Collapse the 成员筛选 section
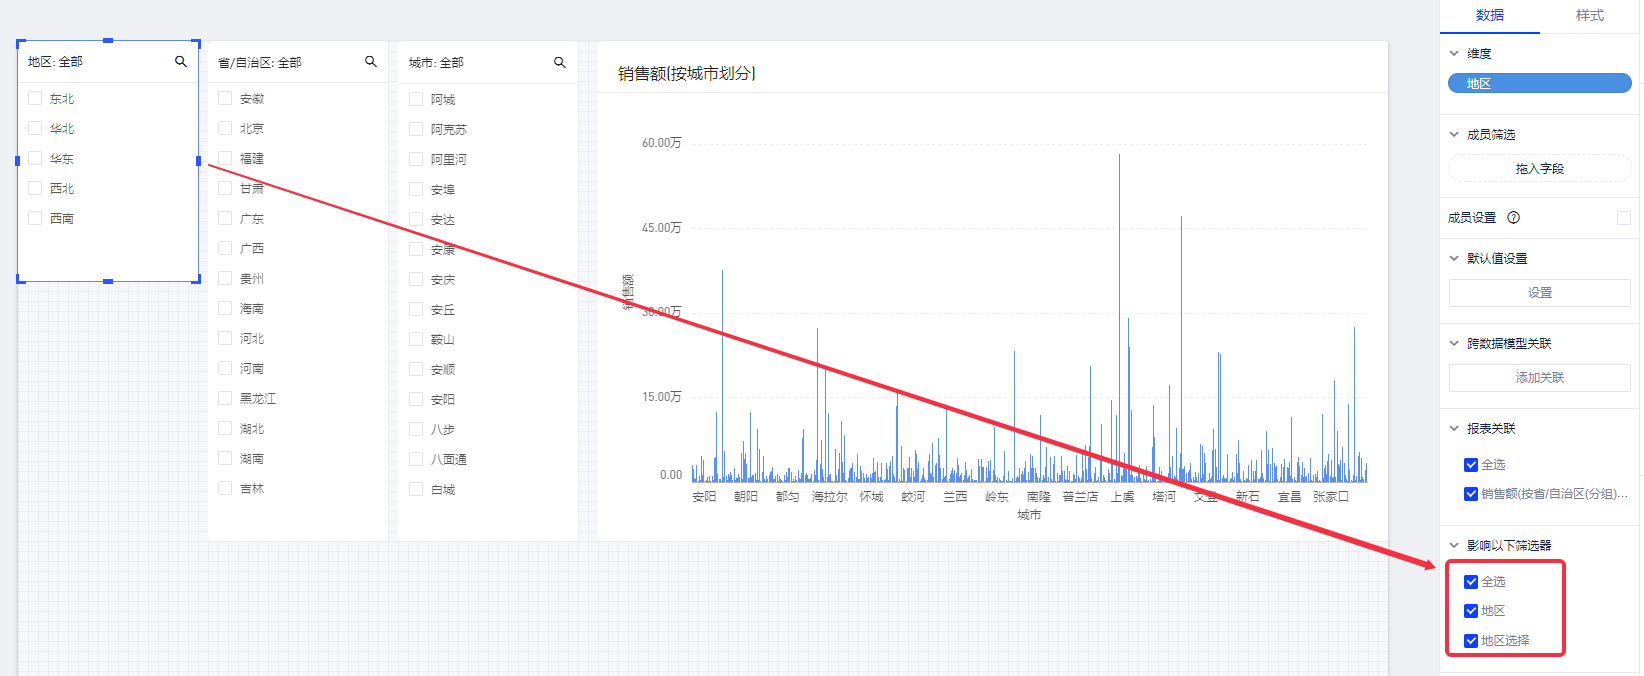1644x676 pixels. click(1454, 135)
